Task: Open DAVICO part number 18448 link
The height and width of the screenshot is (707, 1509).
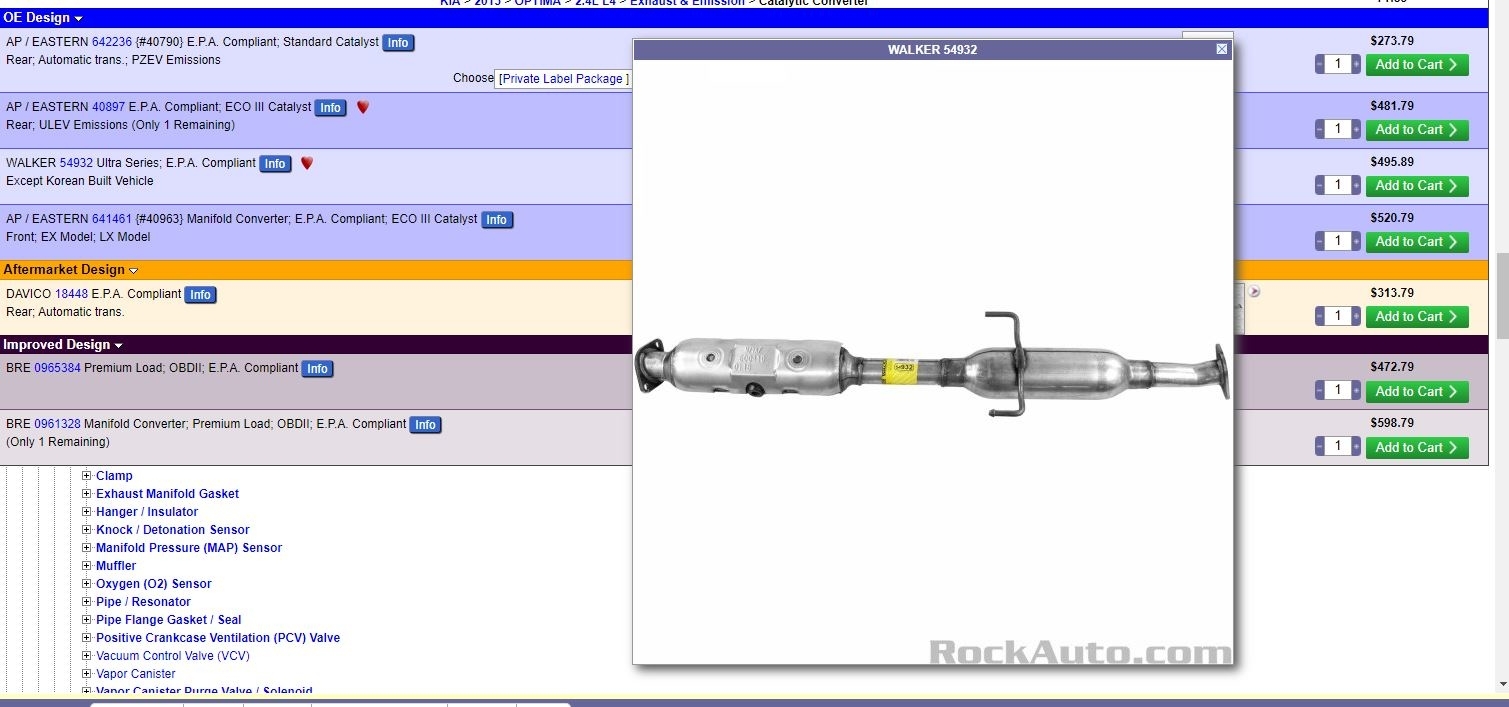Action: 72,293
